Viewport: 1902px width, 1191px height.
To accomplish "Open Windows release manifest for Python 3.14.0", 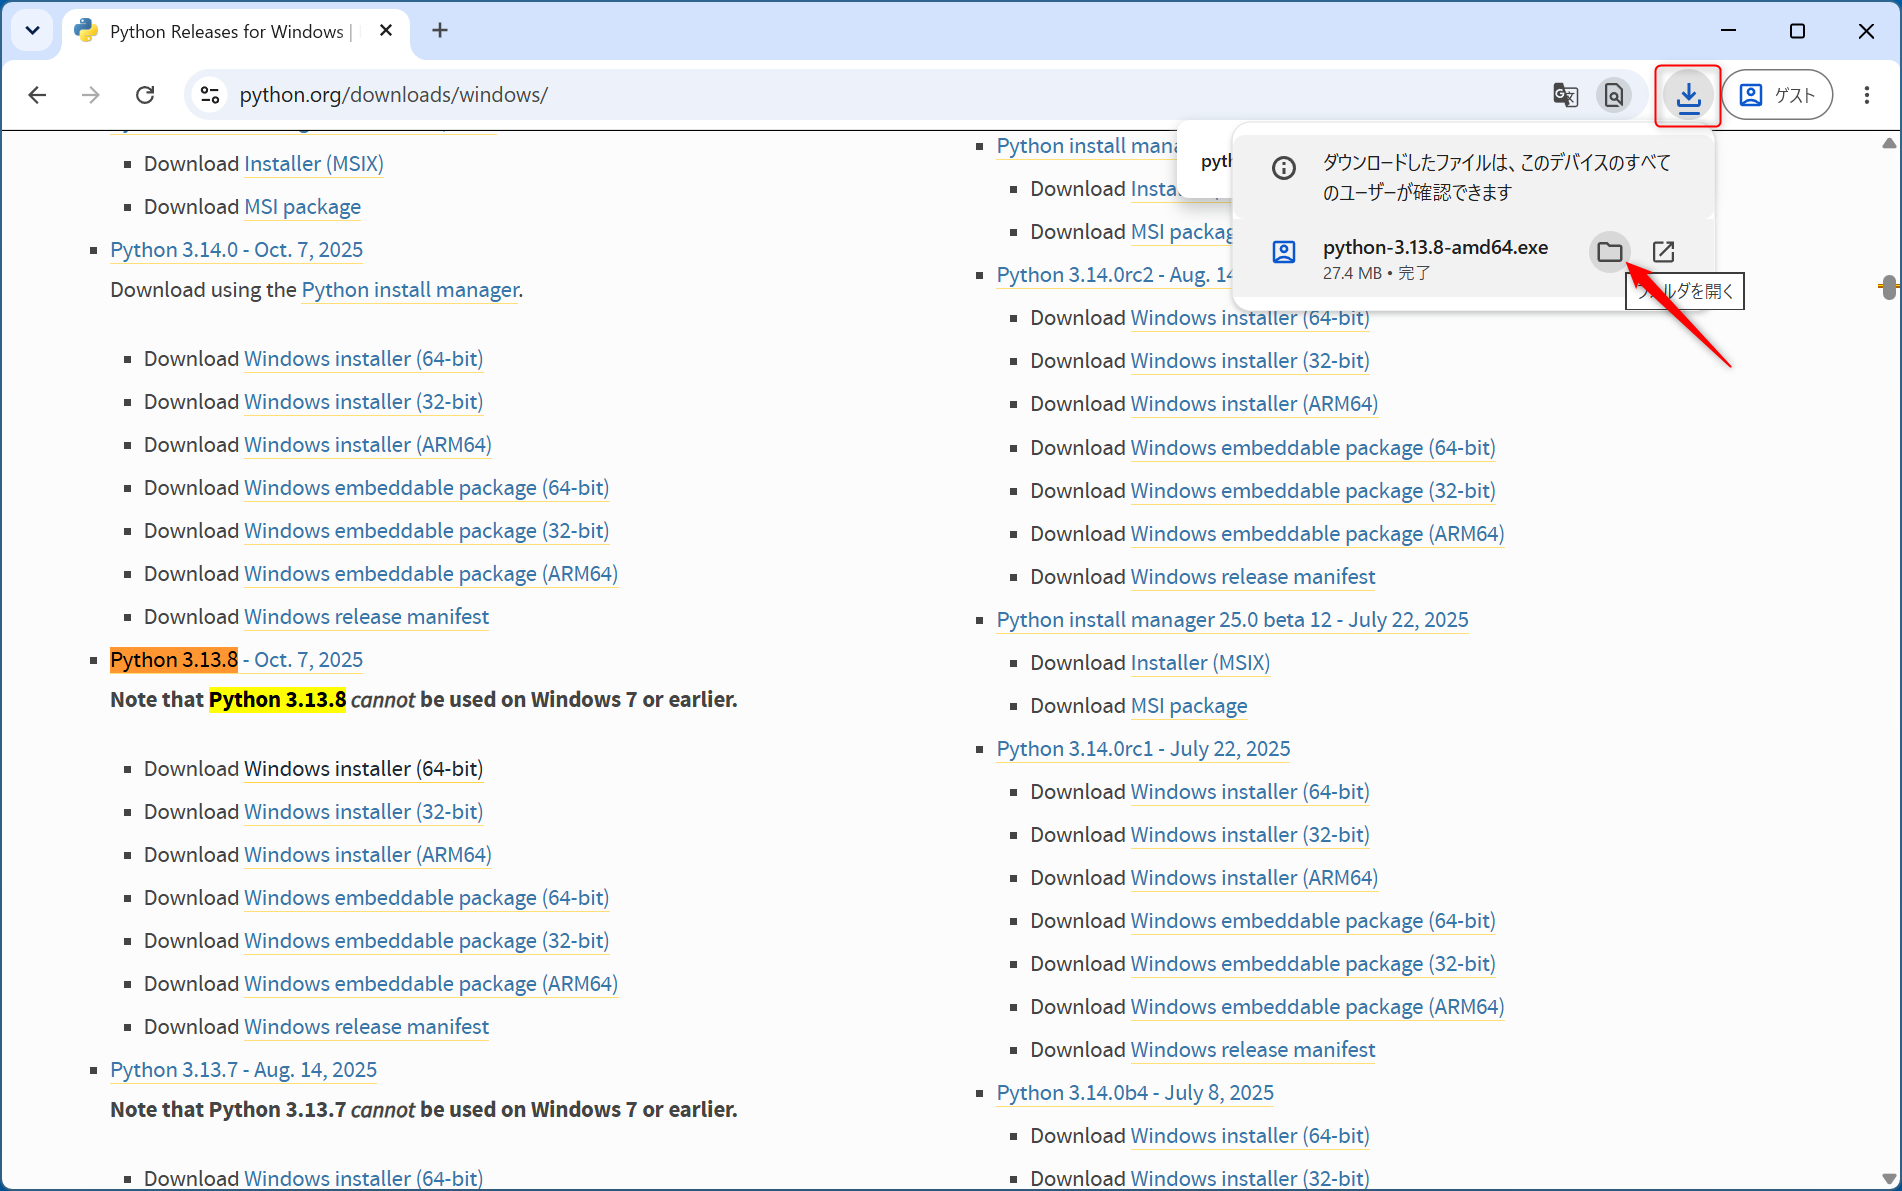I will 366,617.
